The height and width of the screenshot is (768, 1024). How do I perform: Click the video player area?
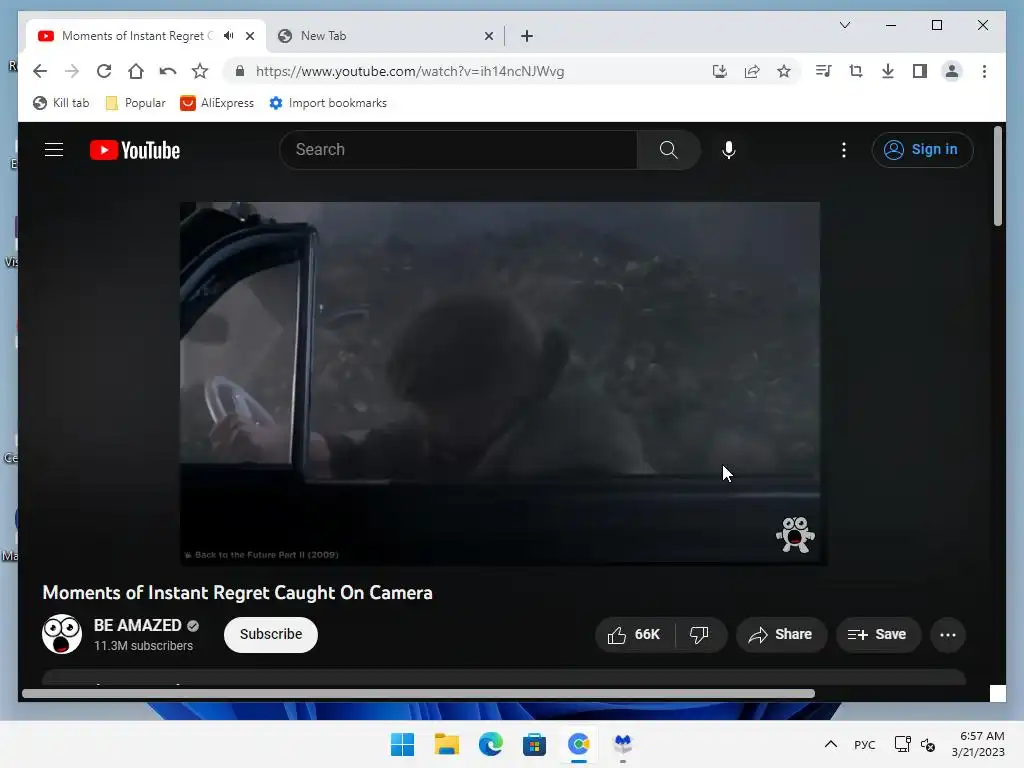click(x=500, y=383)
